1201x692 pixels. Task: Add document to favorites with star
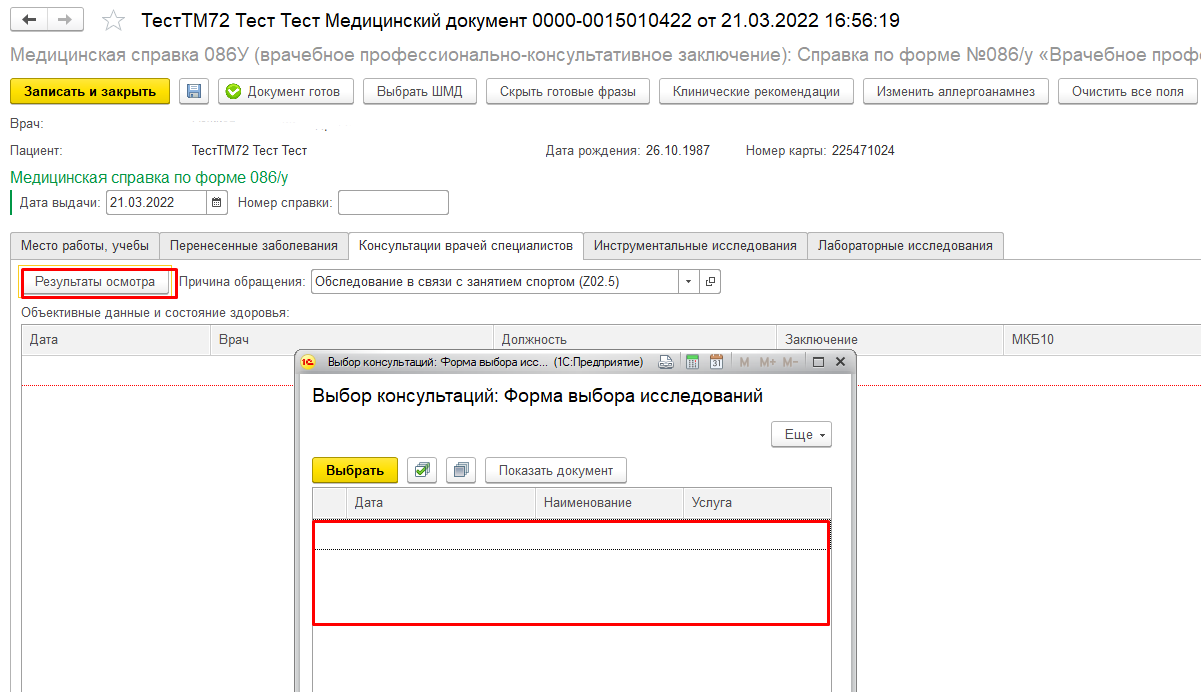(x=115, y=21)
